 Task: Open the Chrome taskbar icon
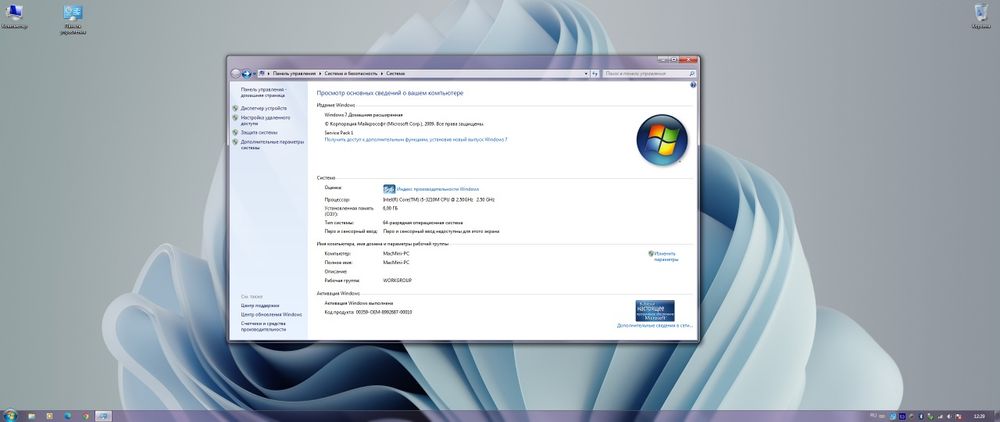(x=85, y=416)
